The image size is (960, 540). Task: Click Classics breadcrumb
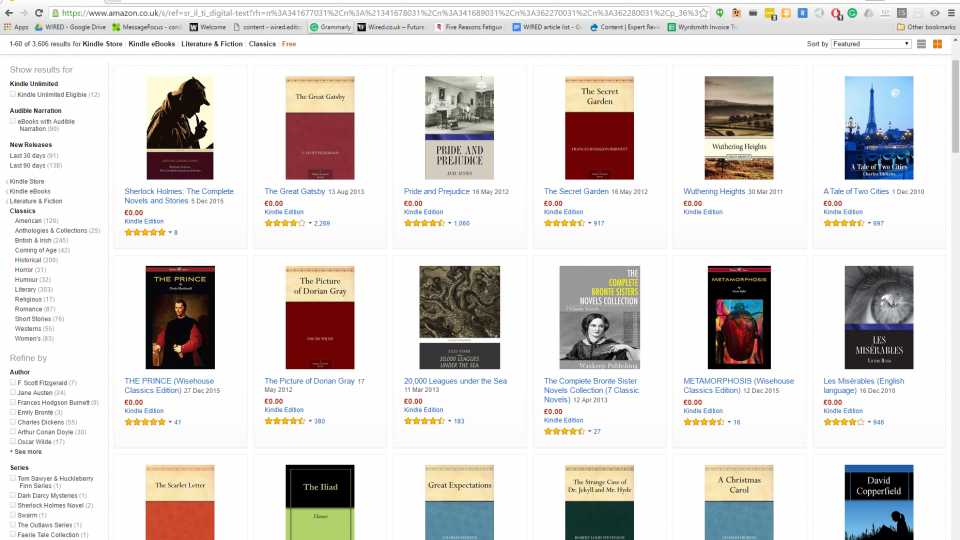[x=262, y=44]
